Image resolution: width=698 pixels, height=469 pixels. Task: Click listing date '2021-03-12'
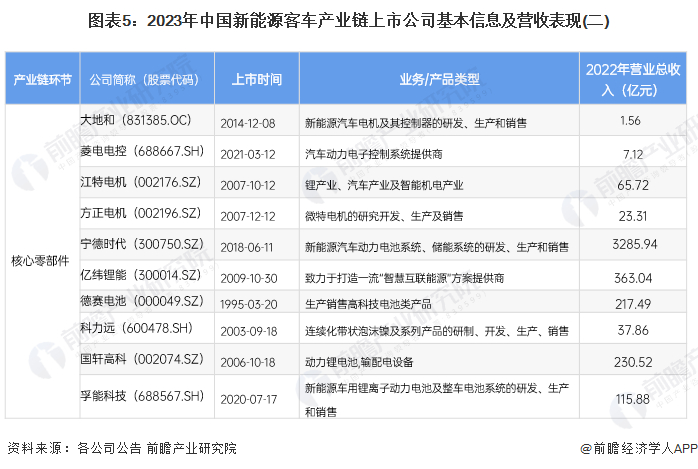(248, 154)
